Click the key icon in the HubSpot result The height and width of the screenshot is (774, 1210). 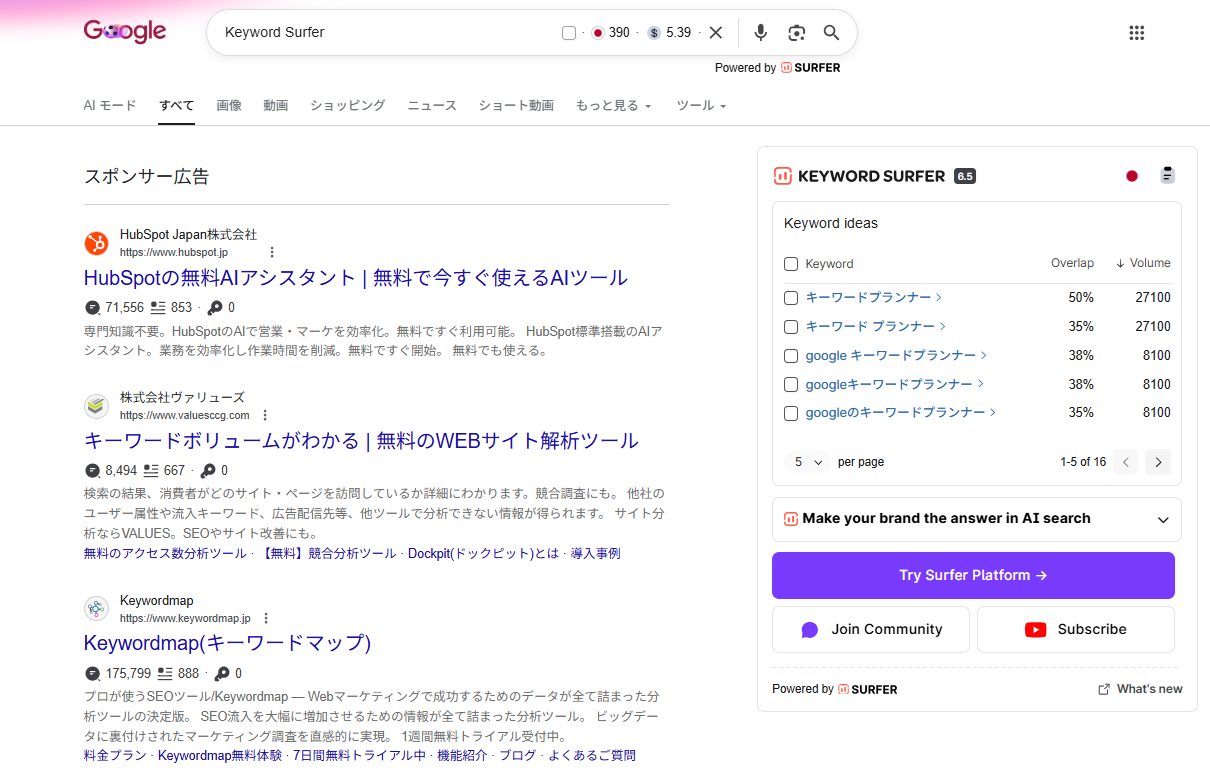(x=215, y=307)
